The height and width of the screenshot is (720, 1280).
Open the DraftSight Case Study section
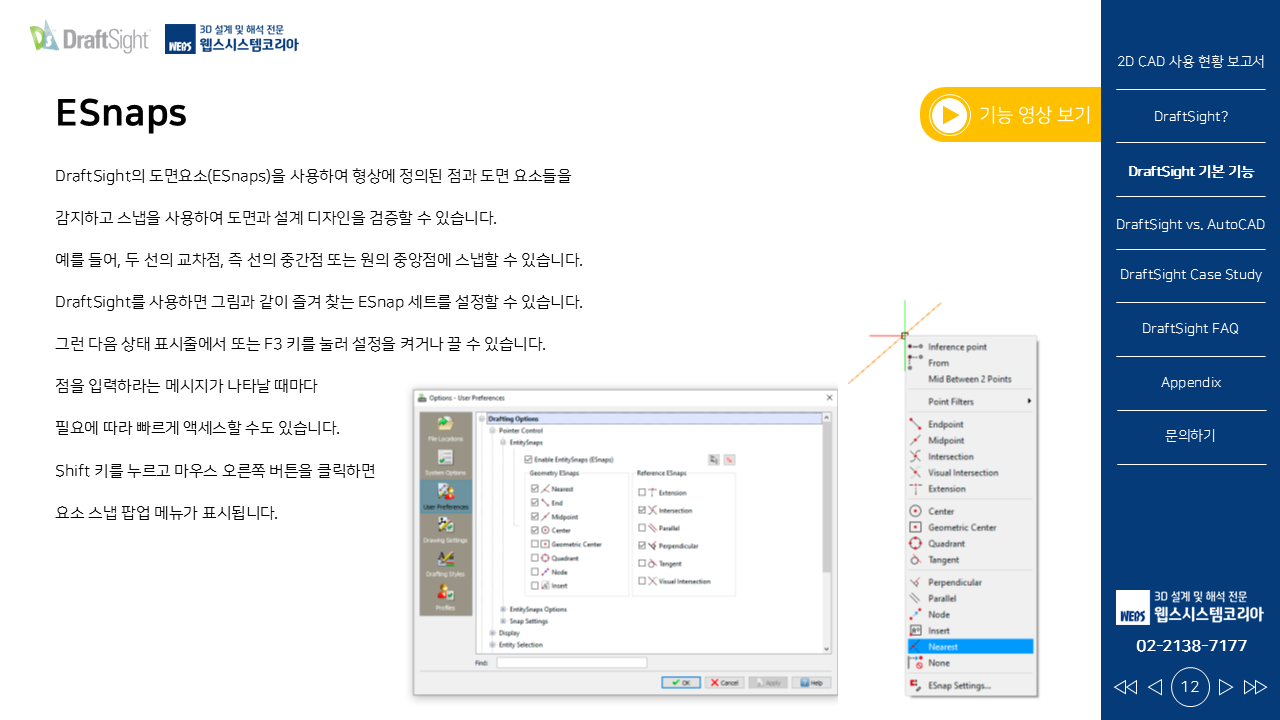tap(1190, 274)
